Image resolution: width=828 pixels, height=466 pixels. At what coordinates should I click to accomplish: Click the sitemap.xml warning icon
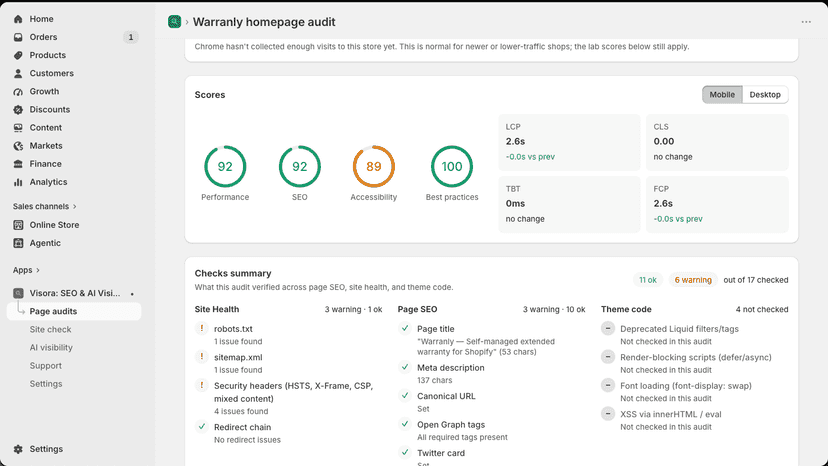click(202, 357)
